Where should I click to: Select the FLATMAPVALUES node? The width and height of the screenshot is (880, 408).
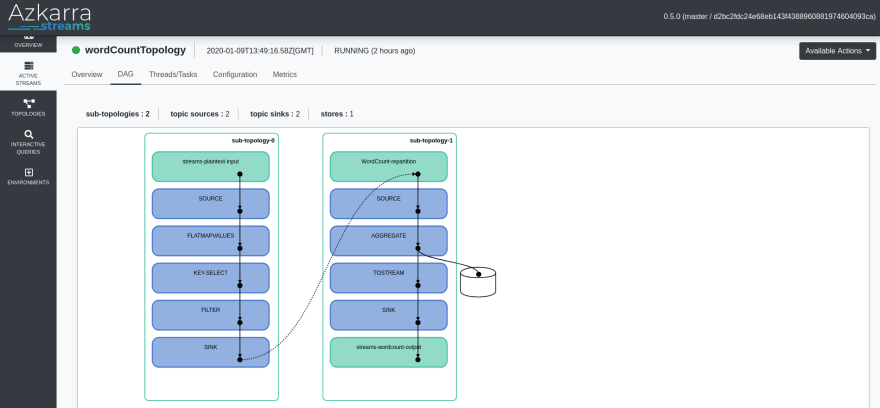(x=210, y=241)
